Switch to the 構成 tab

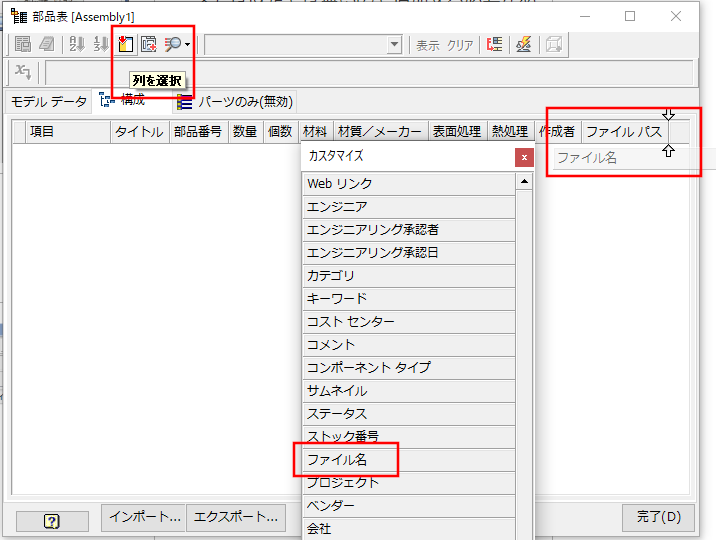[132, 100]
